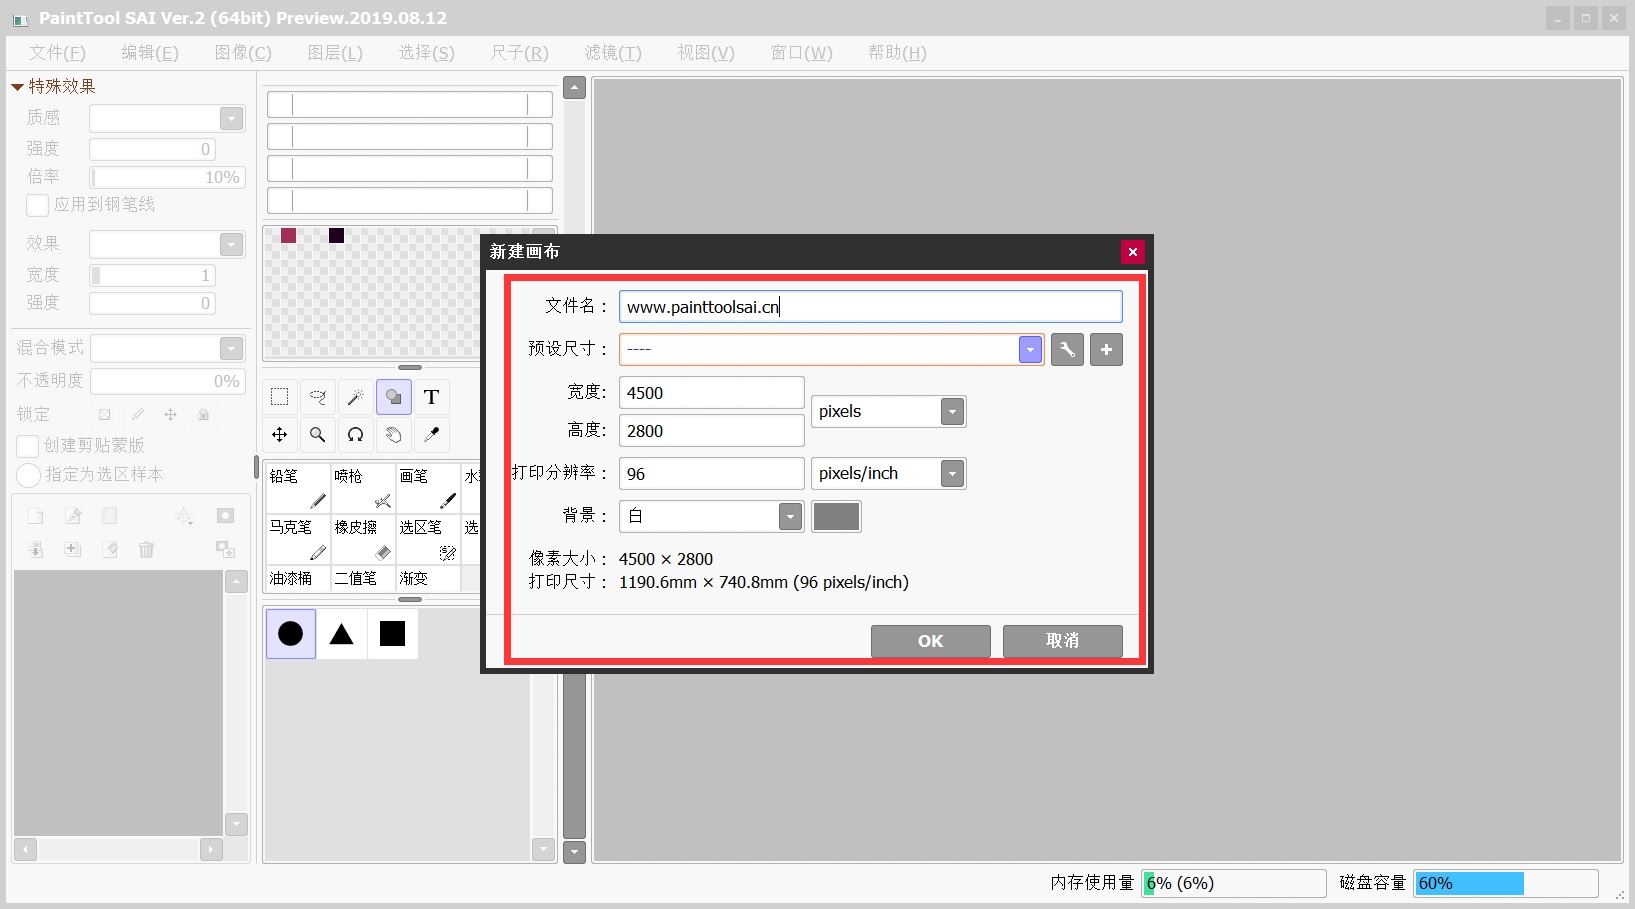Screen dimensions: 1635x909
Task: Click the 不透明度 opacity slider
Action: tap(167, 381)
